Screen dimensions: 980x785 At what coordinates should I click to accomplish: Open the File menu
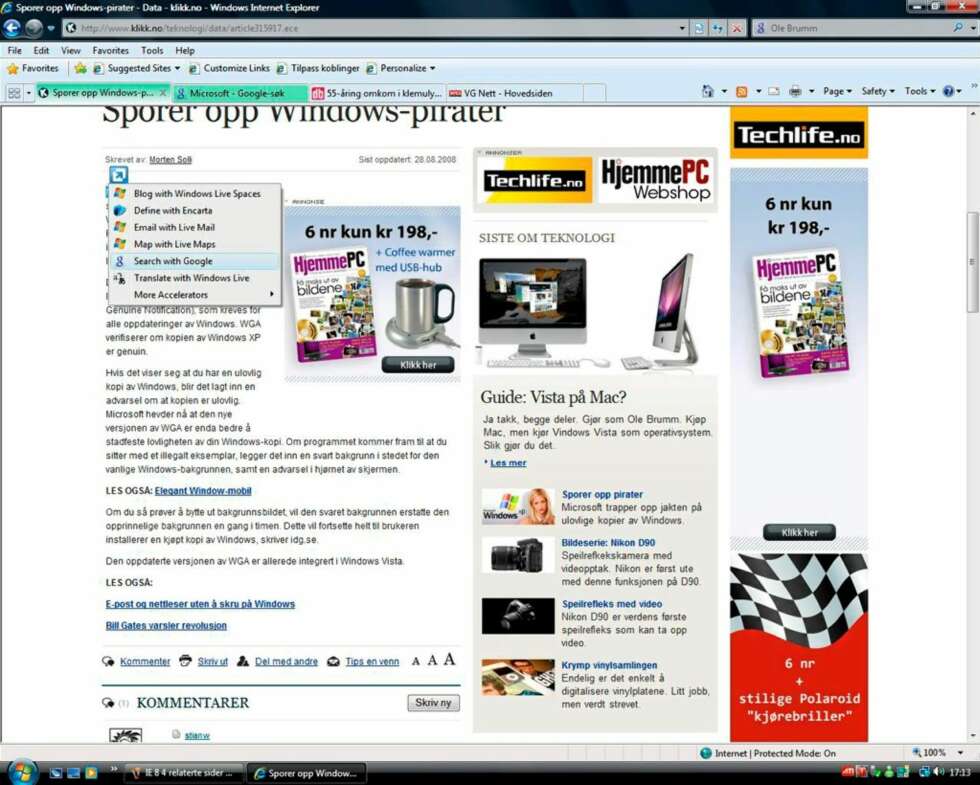click(x=14, y=51)
